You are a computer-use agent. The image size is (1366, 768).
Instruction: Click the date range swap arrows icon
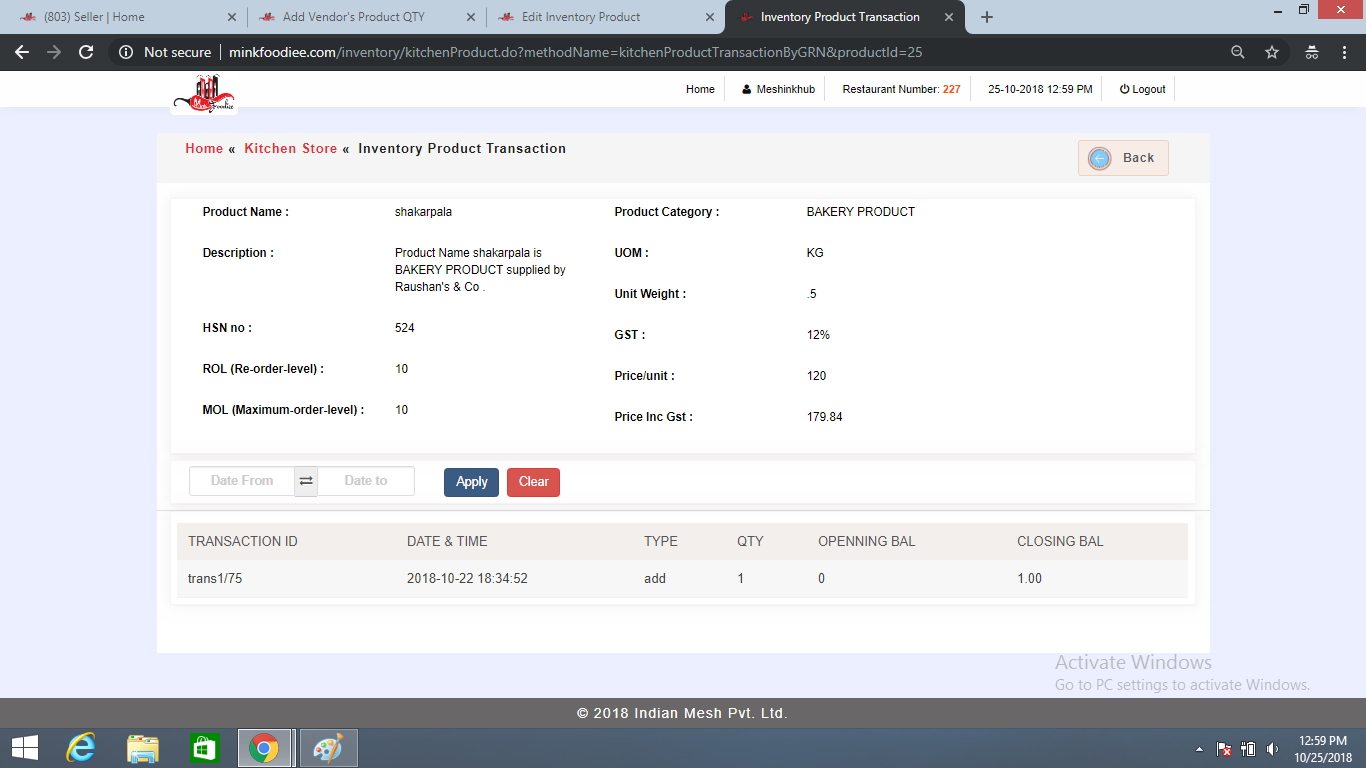(x=306, y=481)
